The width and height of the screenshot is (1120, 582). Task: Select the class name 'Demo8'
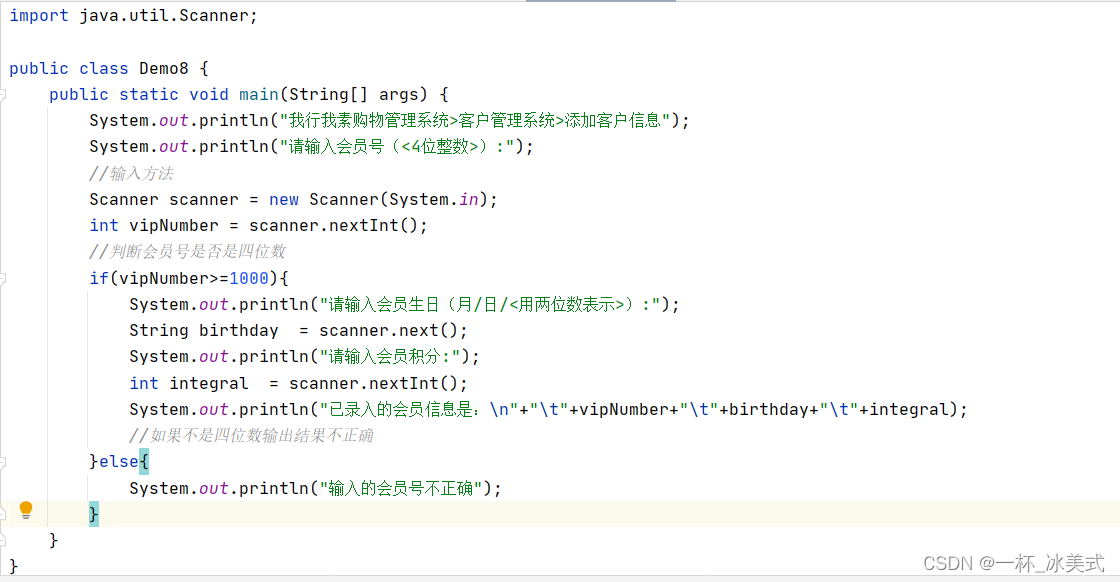coord(164,69)
